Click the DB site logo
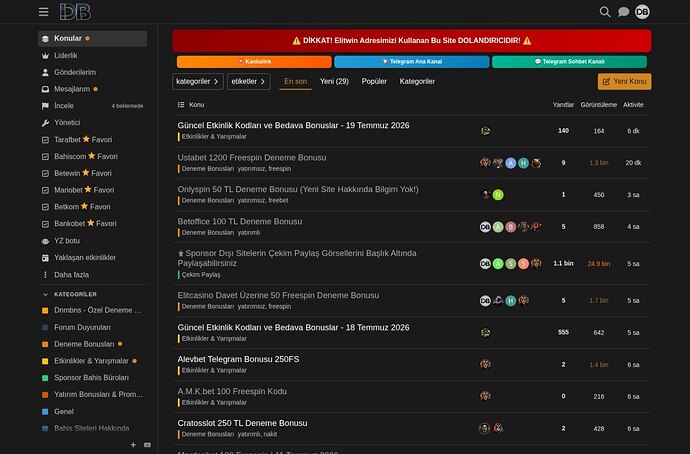Screen dimensions: 690x454 pos(75,12)
